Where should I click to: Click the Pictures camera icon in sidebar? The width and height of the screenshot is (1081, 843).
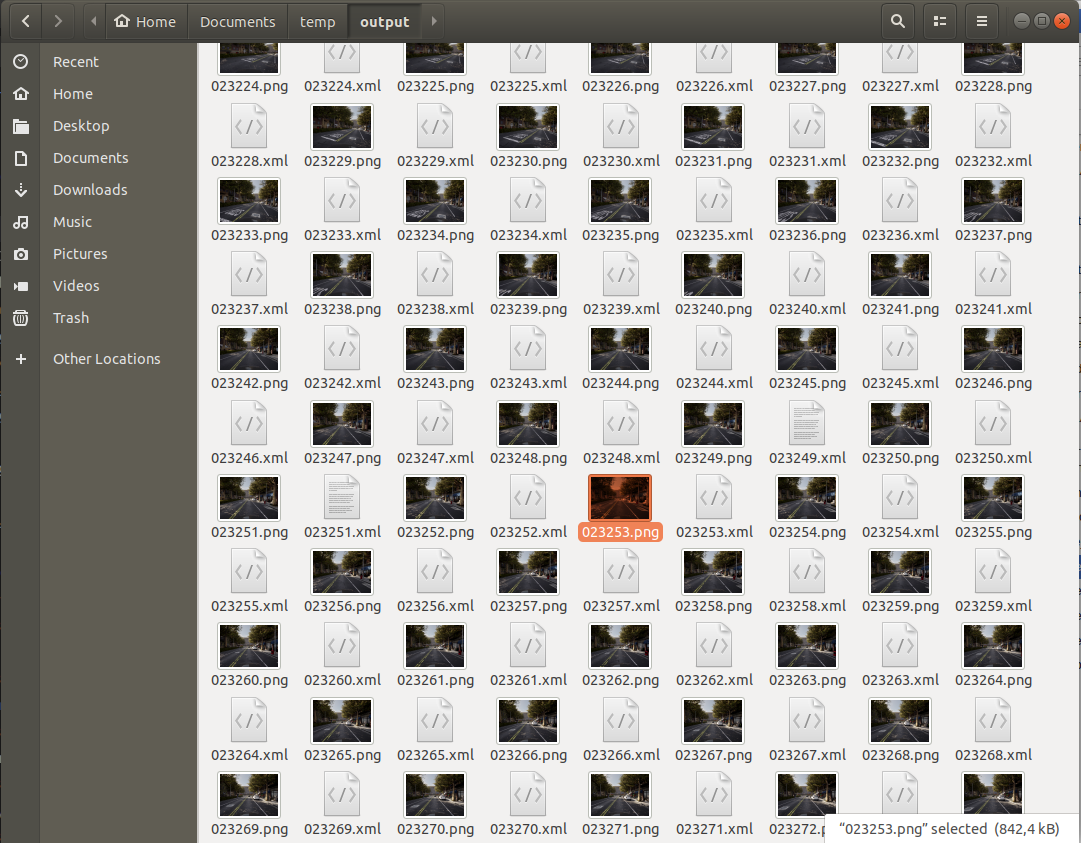tap(20, 254)
